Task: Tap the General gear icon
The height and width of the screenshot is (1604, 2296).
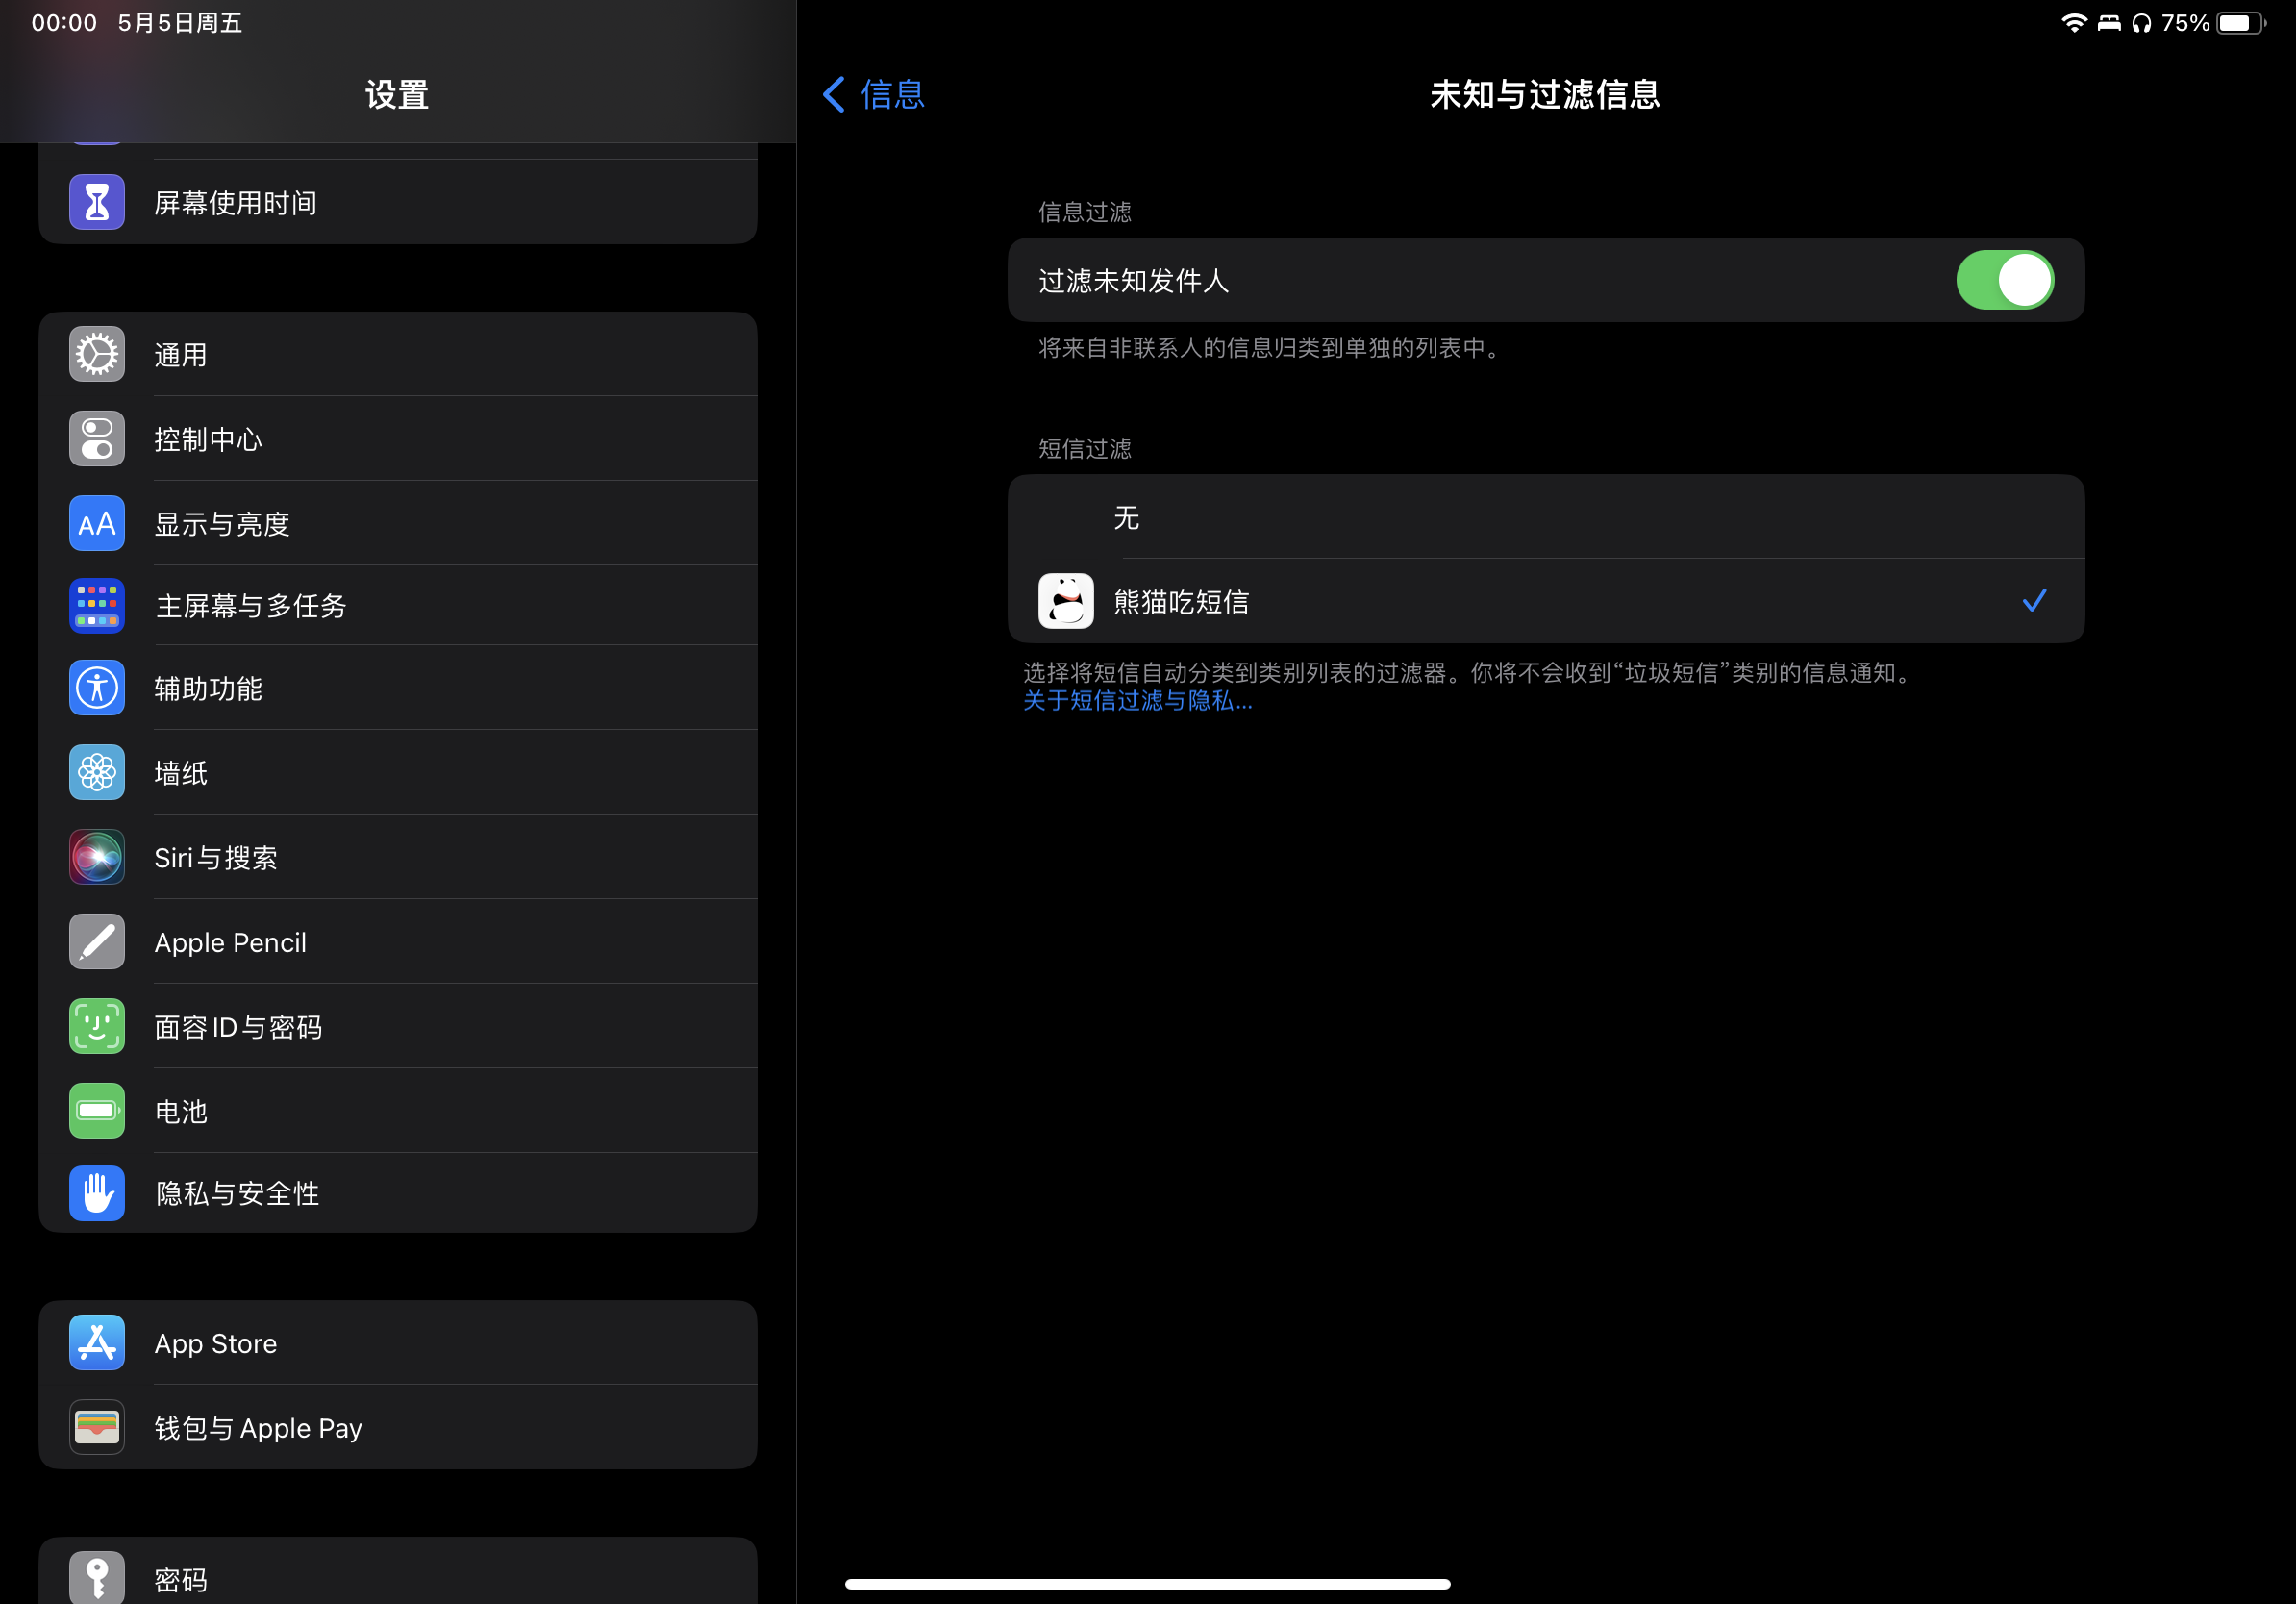Action: [x=97, y=354]
